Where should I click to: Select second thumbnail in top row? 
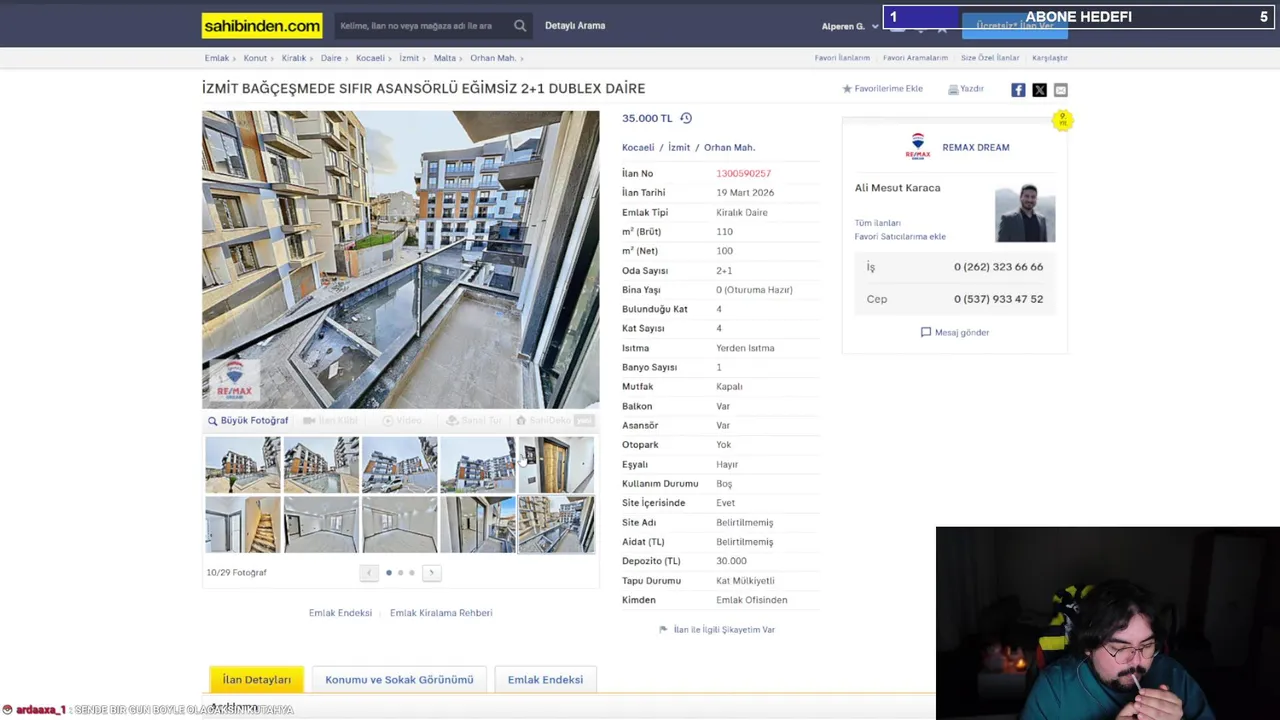[x=321, y=465]
